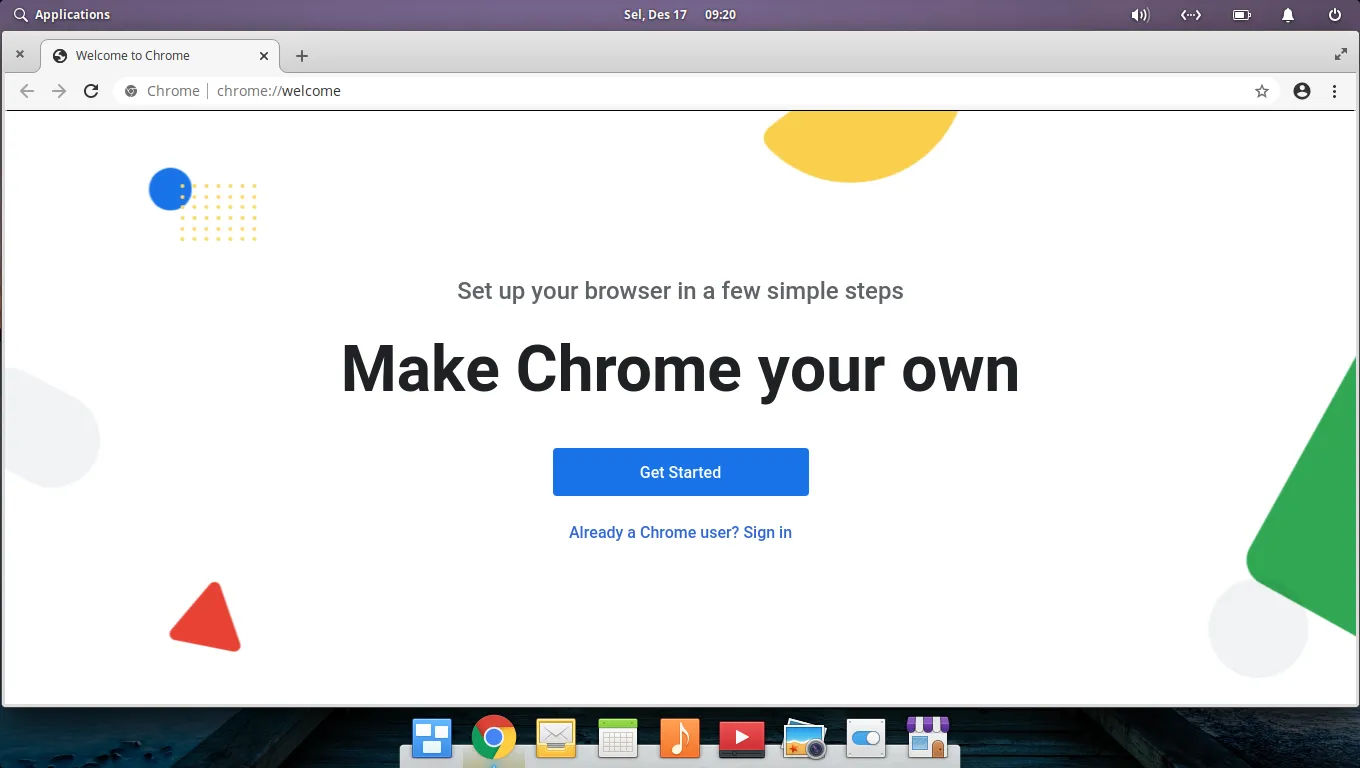Viewport: 1360px width, 768px height.
Task: Open the Applications menu
Action: [62, 15]
